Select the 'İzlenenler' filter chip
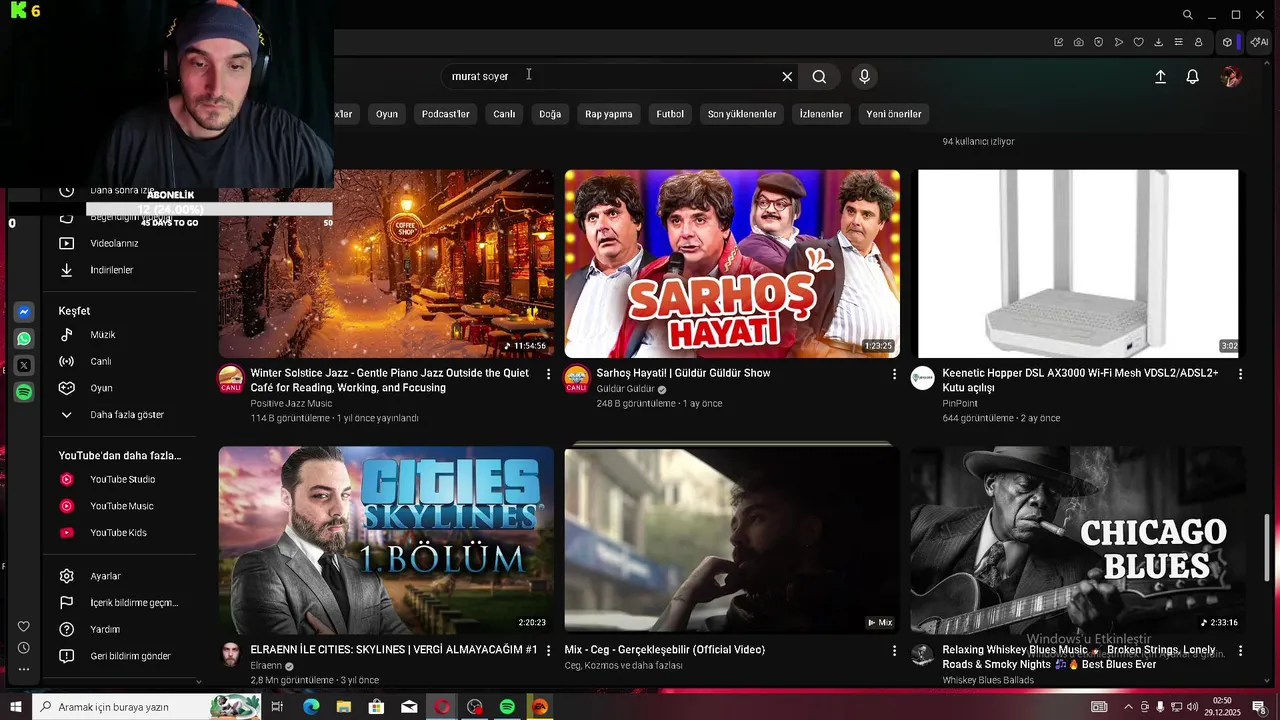The image size is (1280, 720). coord(821,114)
